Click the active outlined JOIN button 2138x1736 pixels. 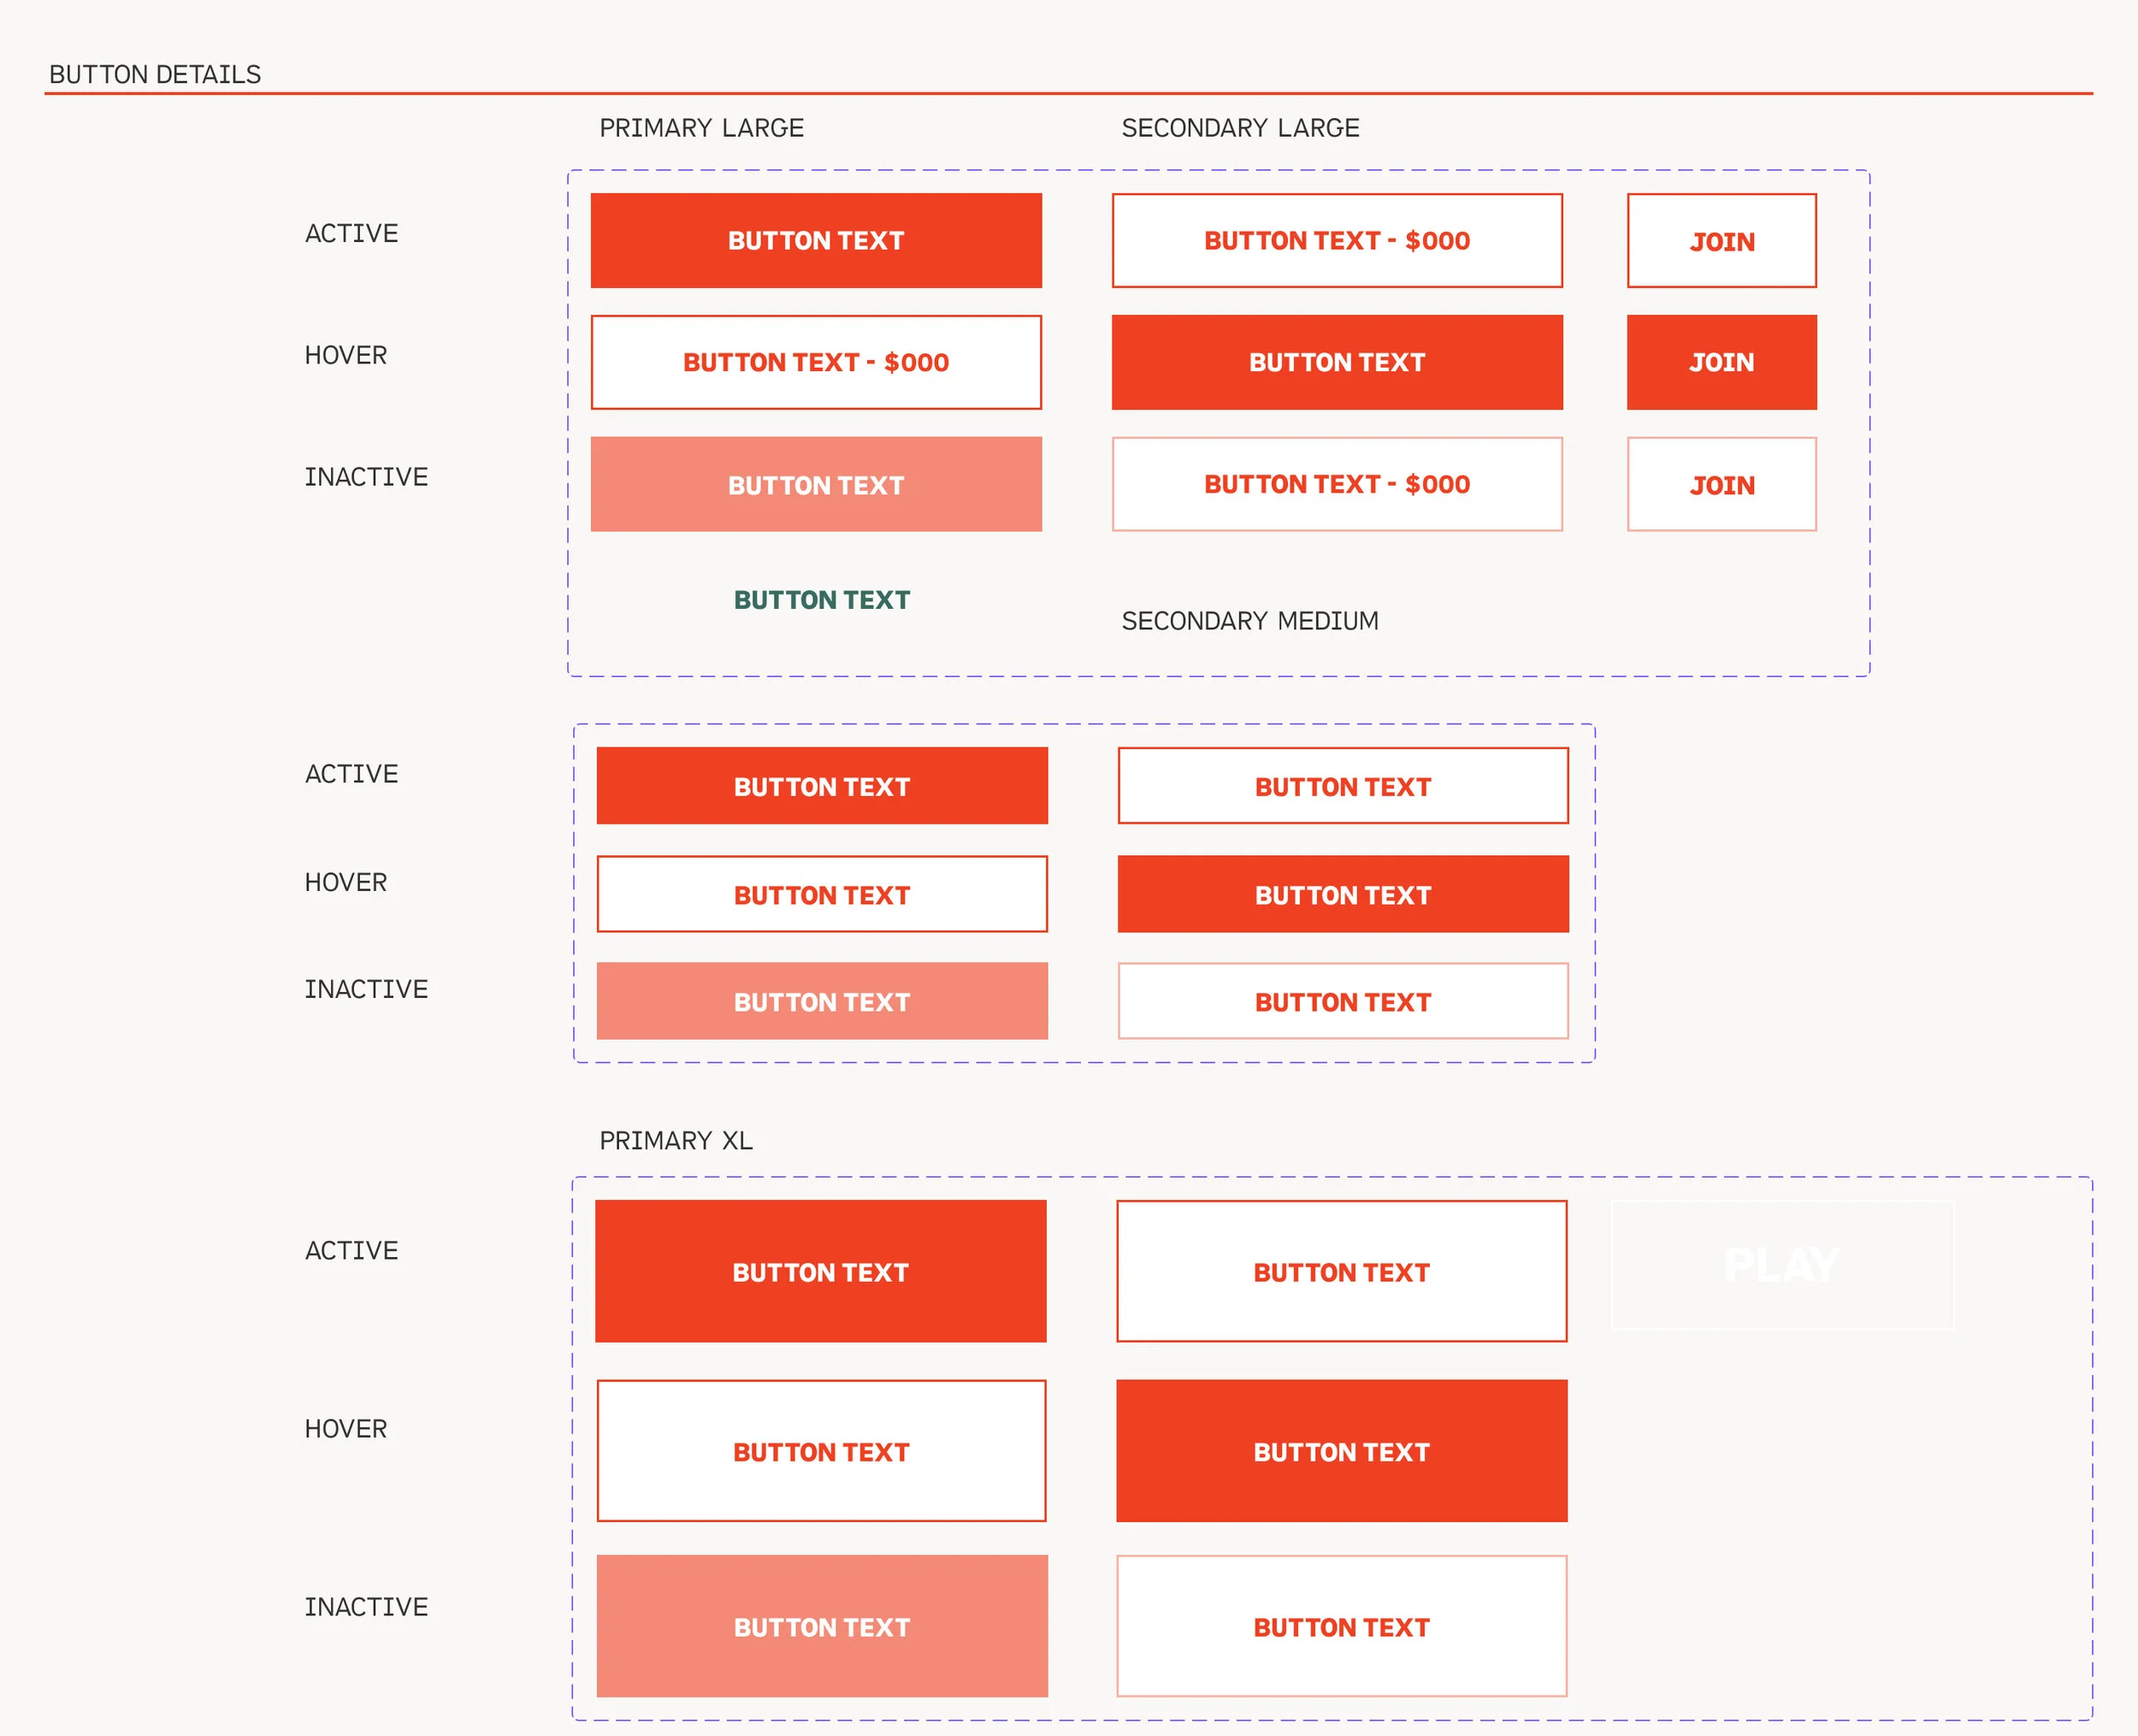[1721, 241]
